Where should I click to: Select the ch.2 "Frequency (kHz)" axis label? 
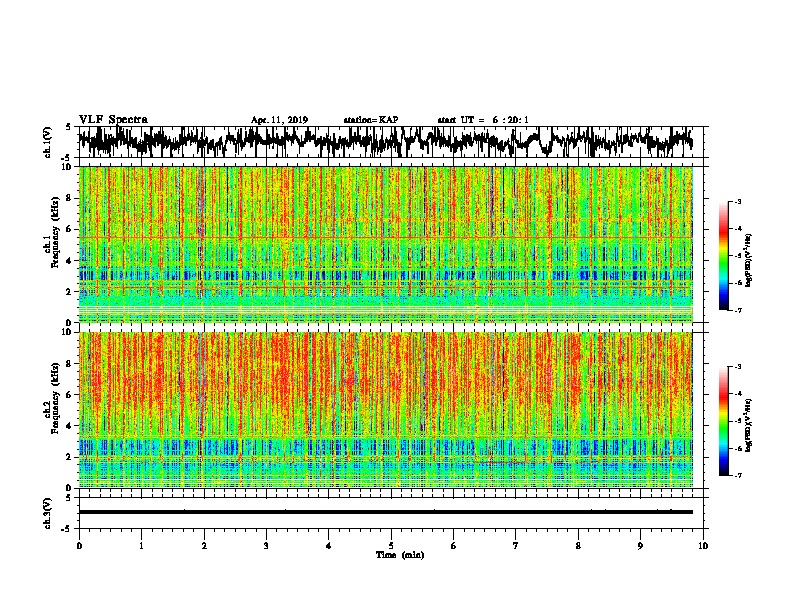(x=55, y=398)
